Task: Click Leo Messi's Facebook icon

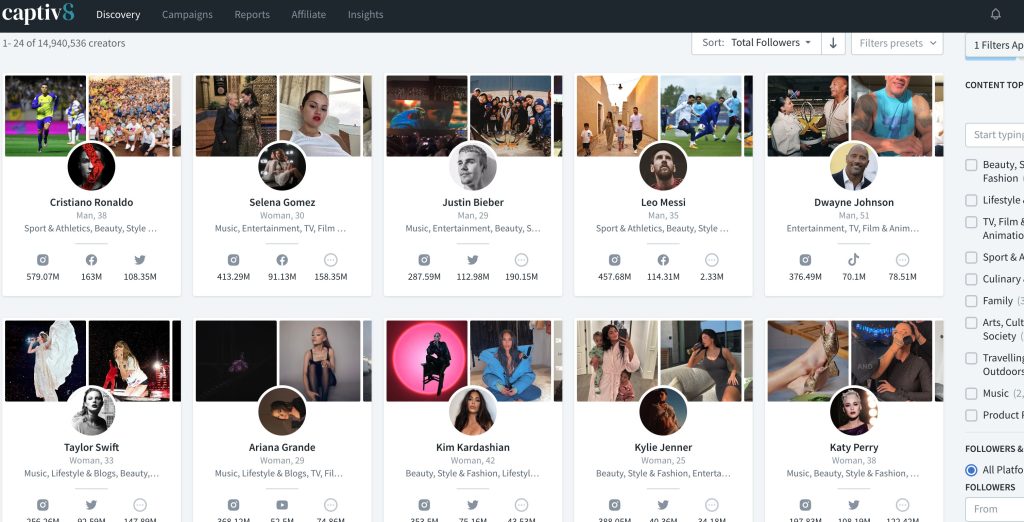Action: pos(664,260)
